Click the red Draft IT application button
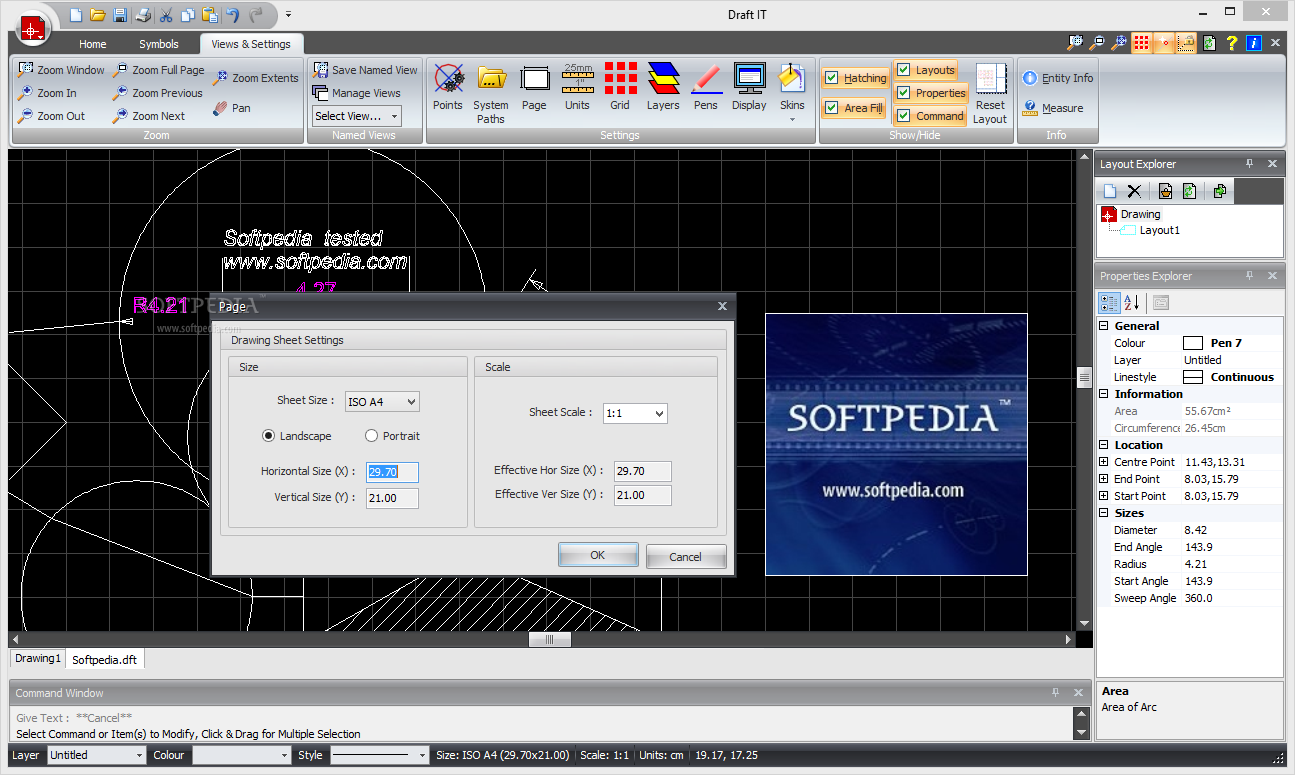Screen dimensions: 1295x775 [34, 28]
